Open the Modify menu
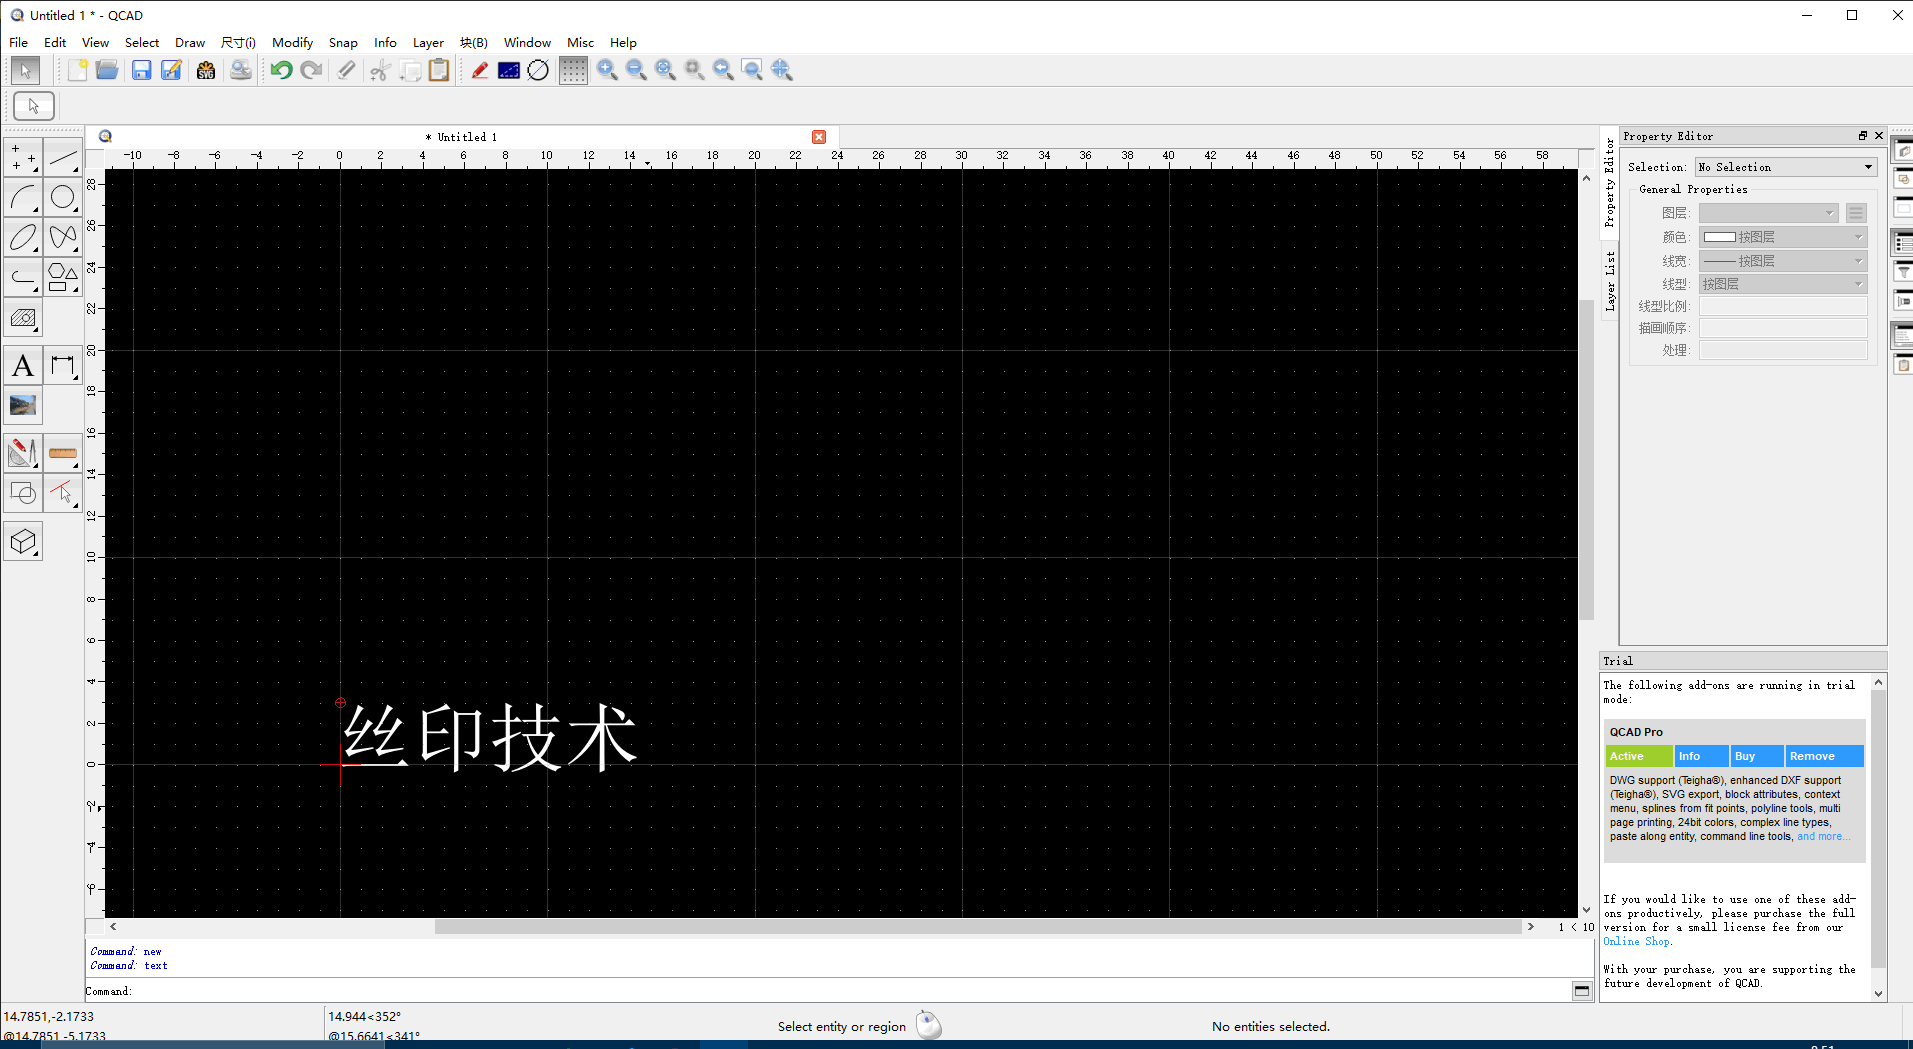 pos(291,42)
